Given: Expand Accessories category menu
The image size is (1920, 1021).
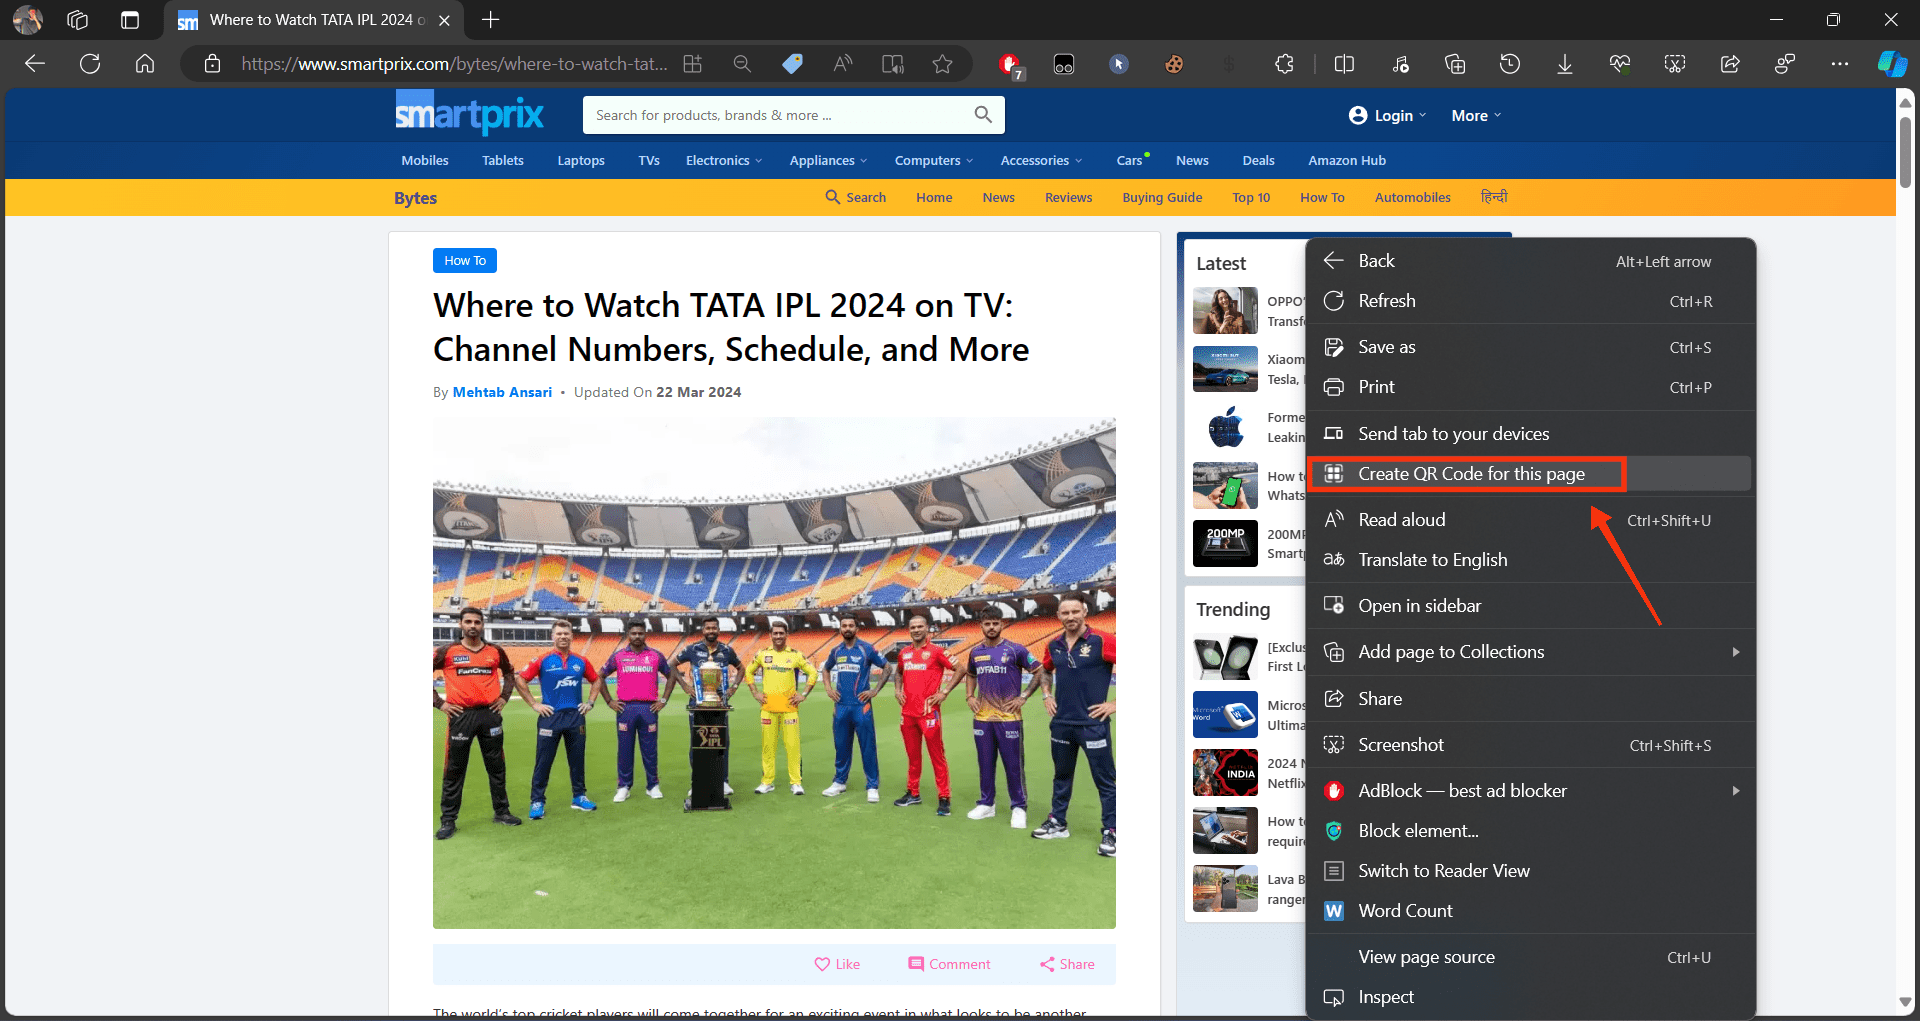Looking at the screenshot, I should (1041, 160).
